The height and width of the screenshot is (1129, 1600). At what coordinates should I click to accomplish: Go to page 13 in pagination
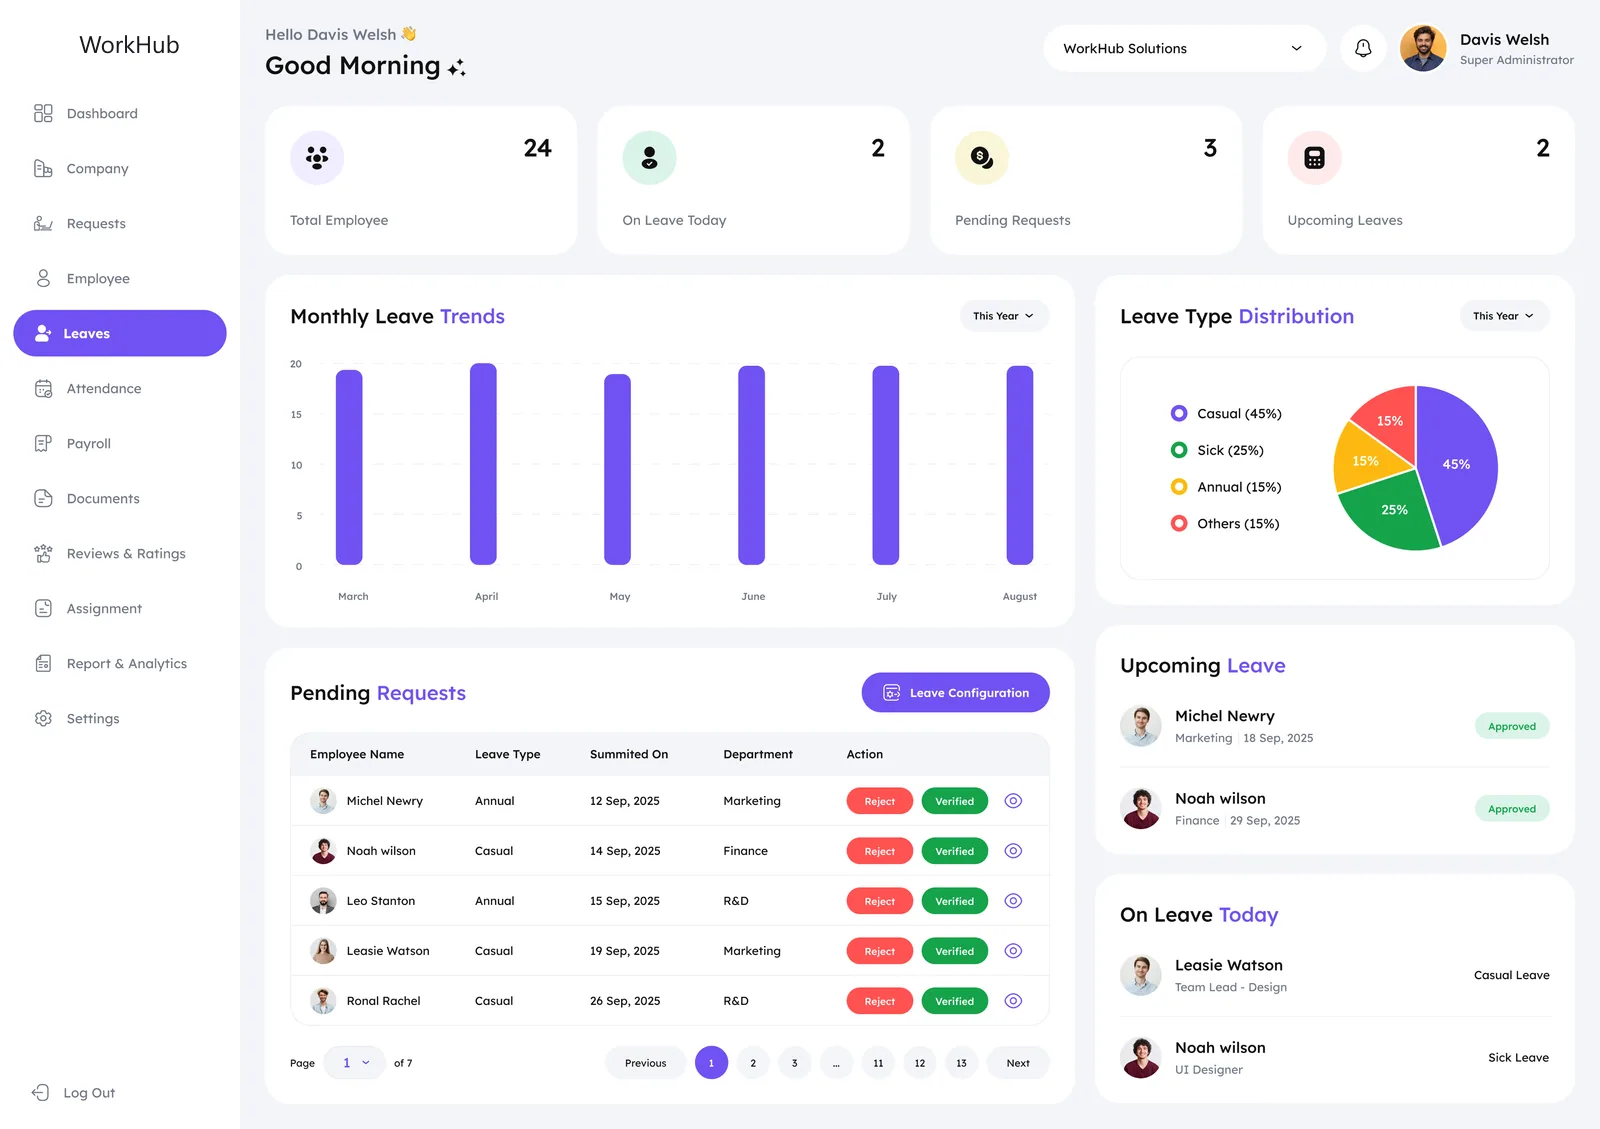click(961, 1063)
